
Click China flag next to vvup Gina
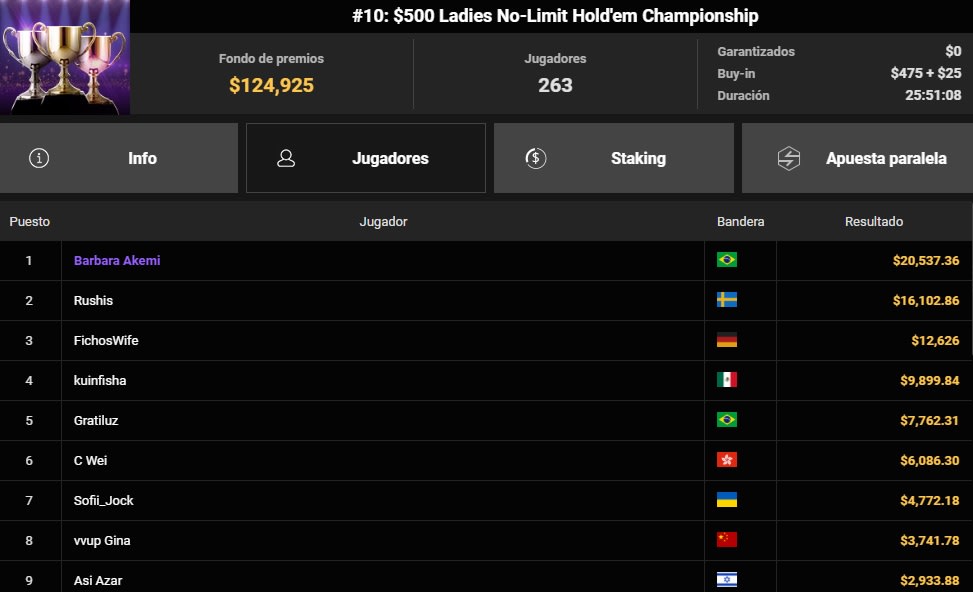[x=729, y=540]
